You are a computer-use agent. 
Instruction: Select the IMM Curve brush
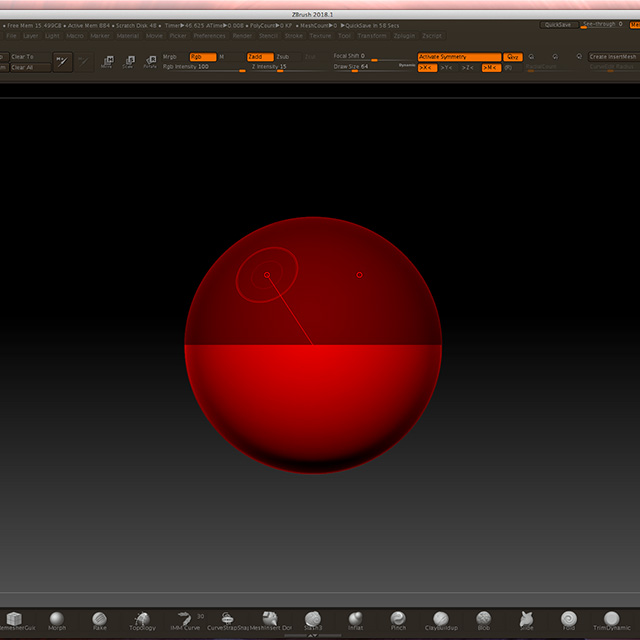point(185,620)
